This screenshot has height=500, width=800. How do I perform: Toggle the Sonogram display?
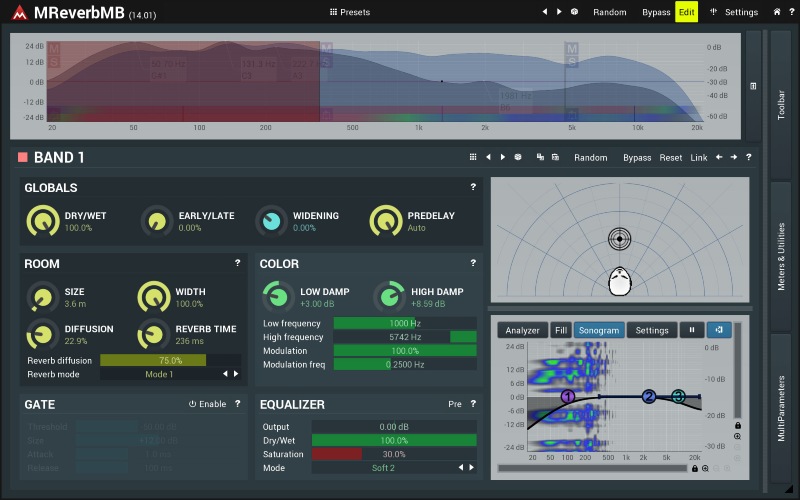coord(599,330)
